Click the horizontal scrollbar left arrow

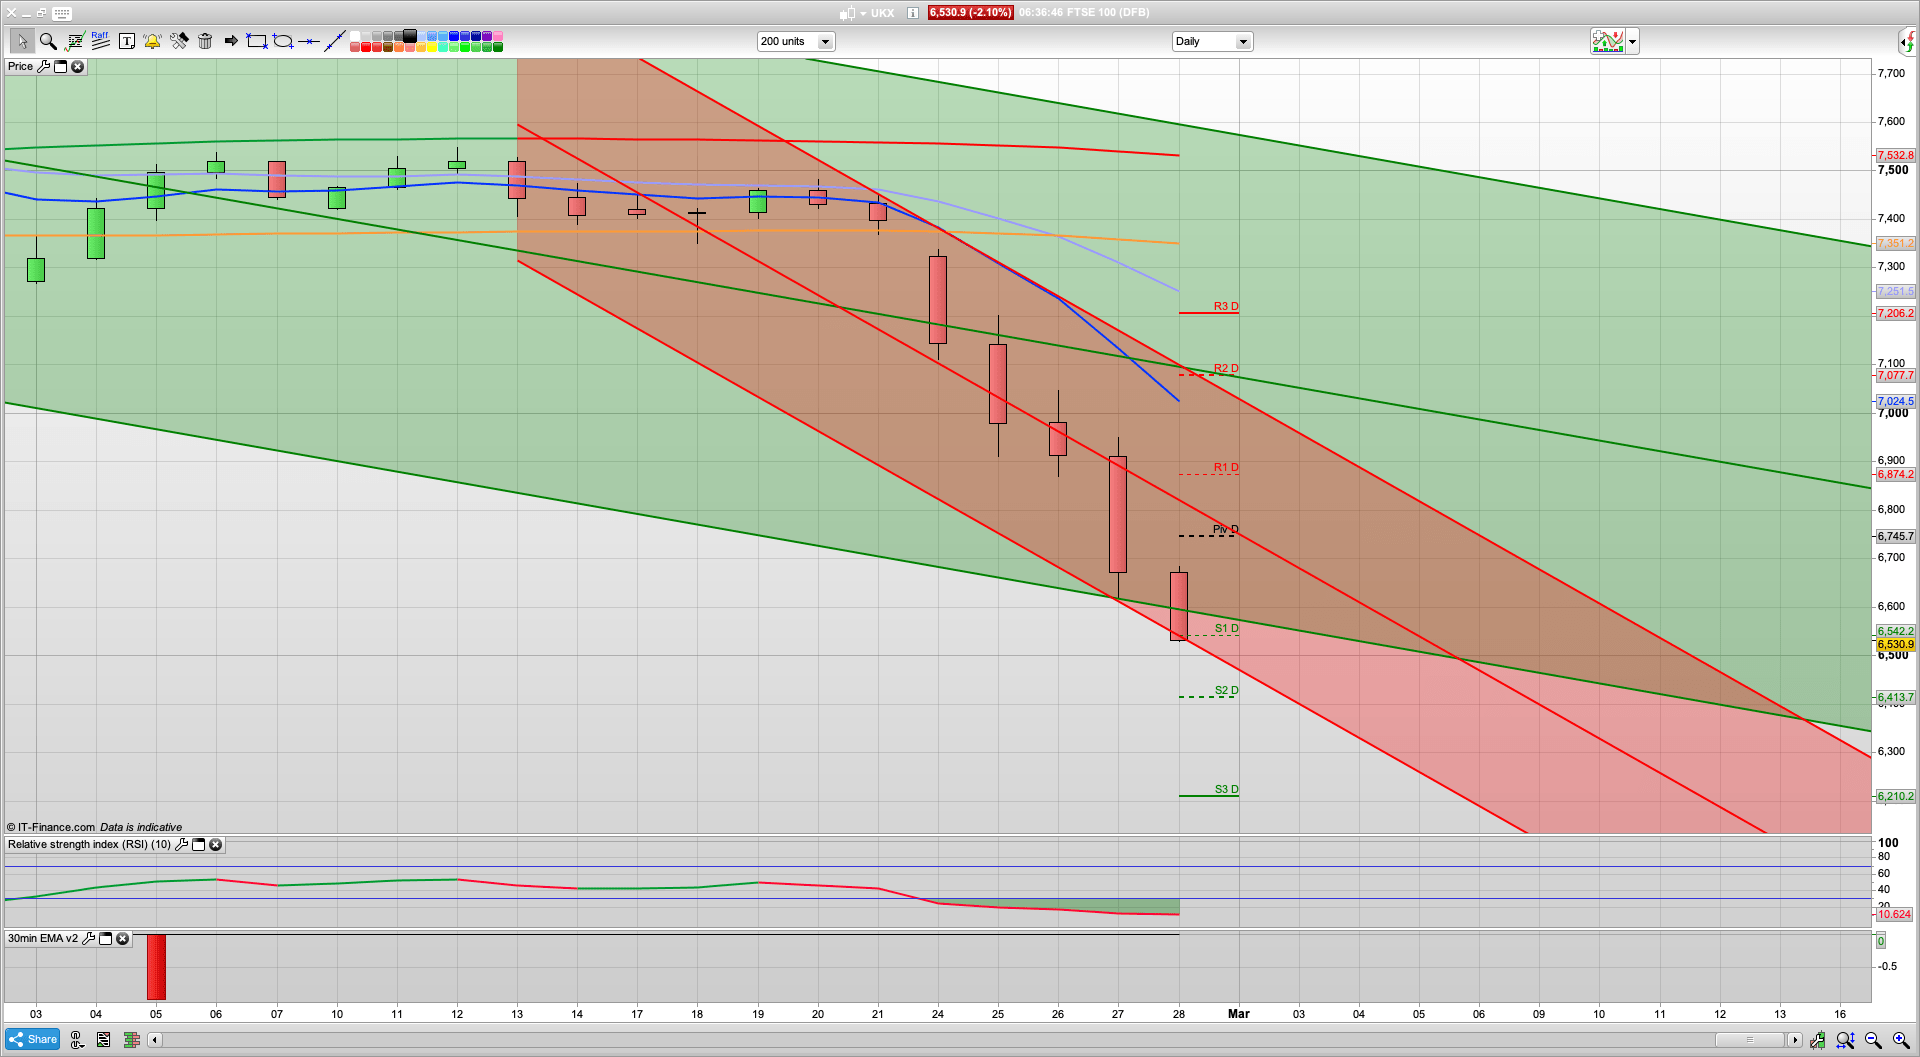(x=154, y=1040)
